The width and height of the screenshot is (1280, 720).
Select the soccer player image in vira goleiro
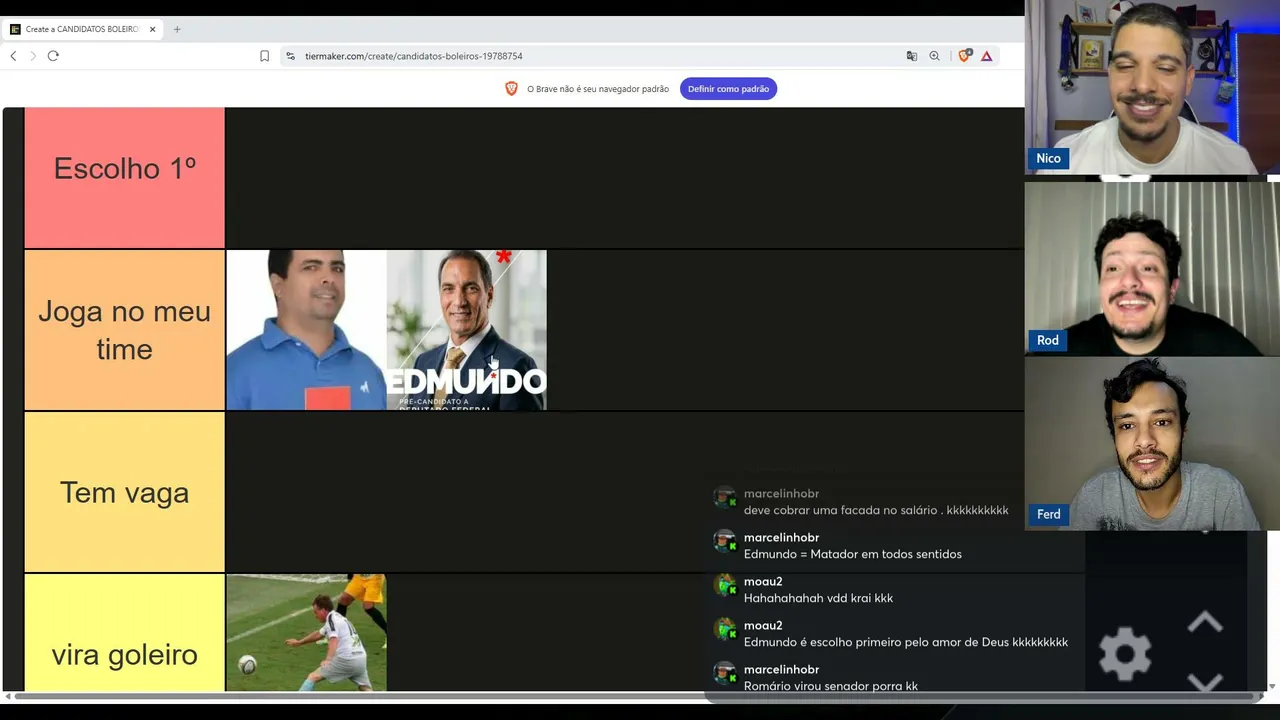tap(306, 633)
